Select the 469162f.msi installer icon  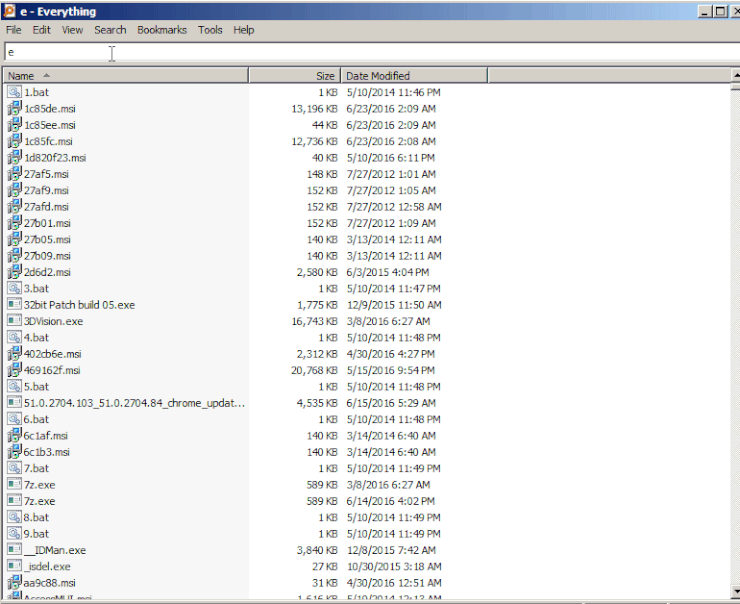15,370
